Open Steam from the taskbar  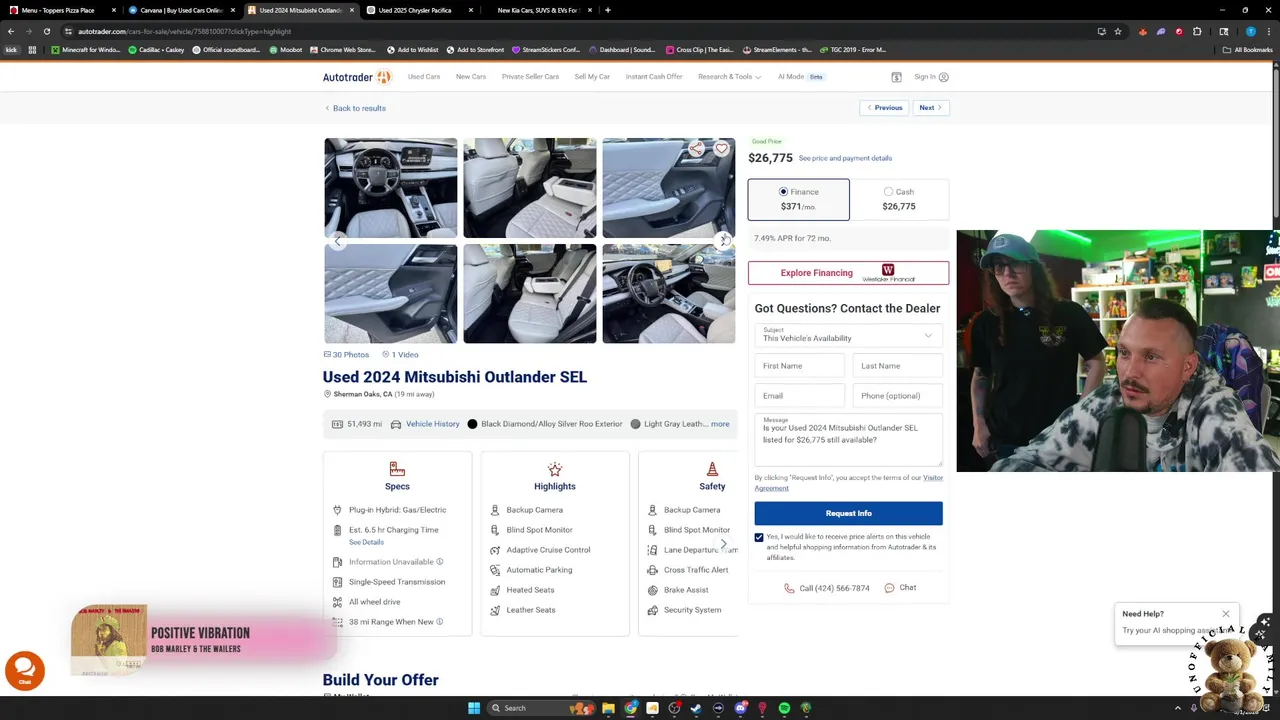click(696, 708)
